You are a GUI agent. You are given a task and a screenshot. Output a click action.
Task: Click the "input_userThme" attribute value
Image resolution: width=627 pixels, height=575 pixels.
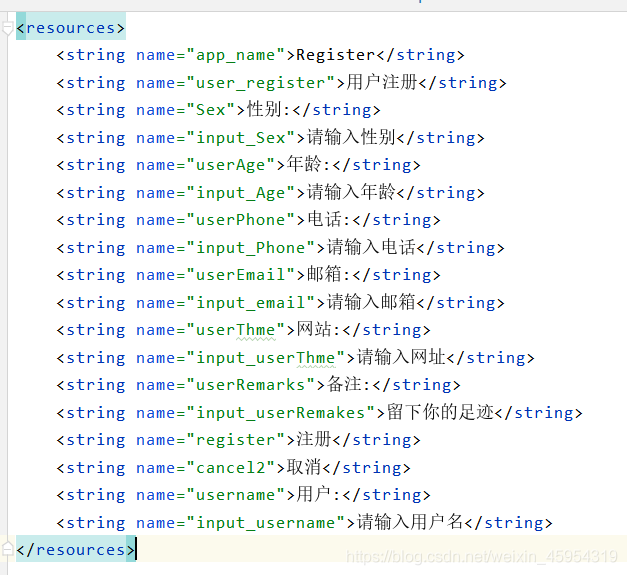click(x=266, y=358)
